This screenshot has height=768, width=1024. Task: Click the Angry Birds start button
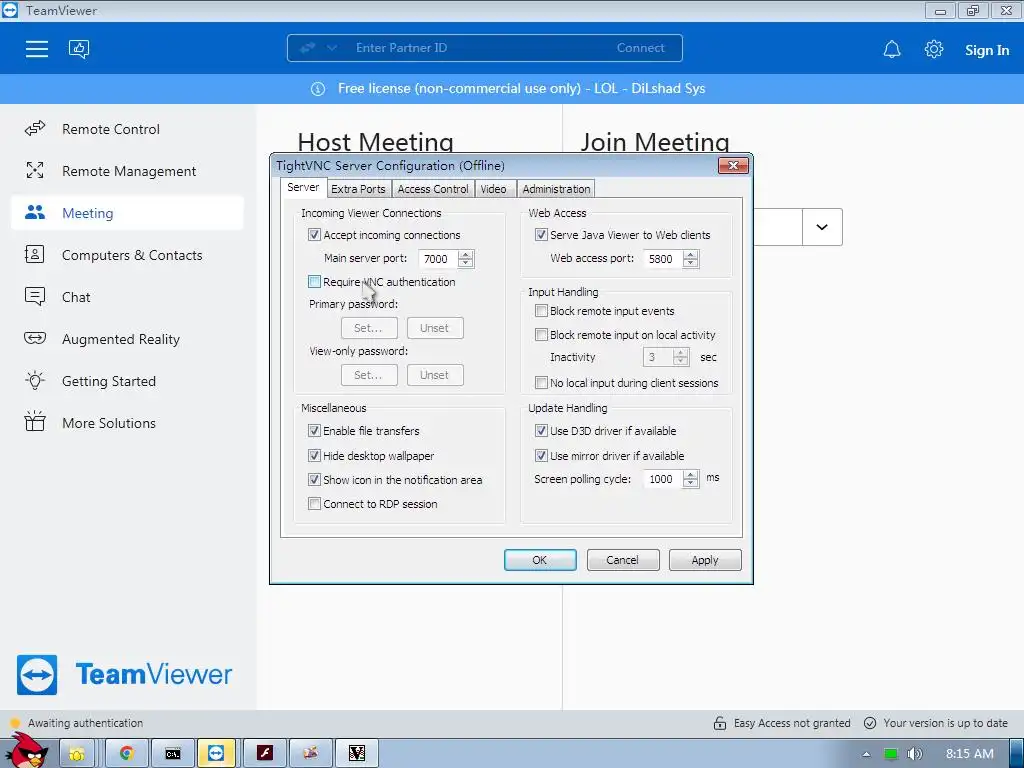pyautogui.click(x=26, y=751)
